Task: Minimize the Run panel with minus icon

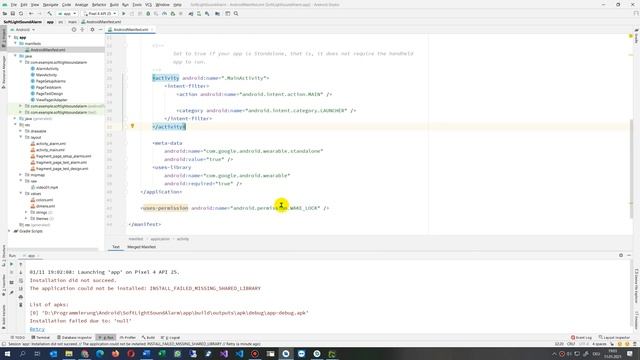Action: pos(629,255)
